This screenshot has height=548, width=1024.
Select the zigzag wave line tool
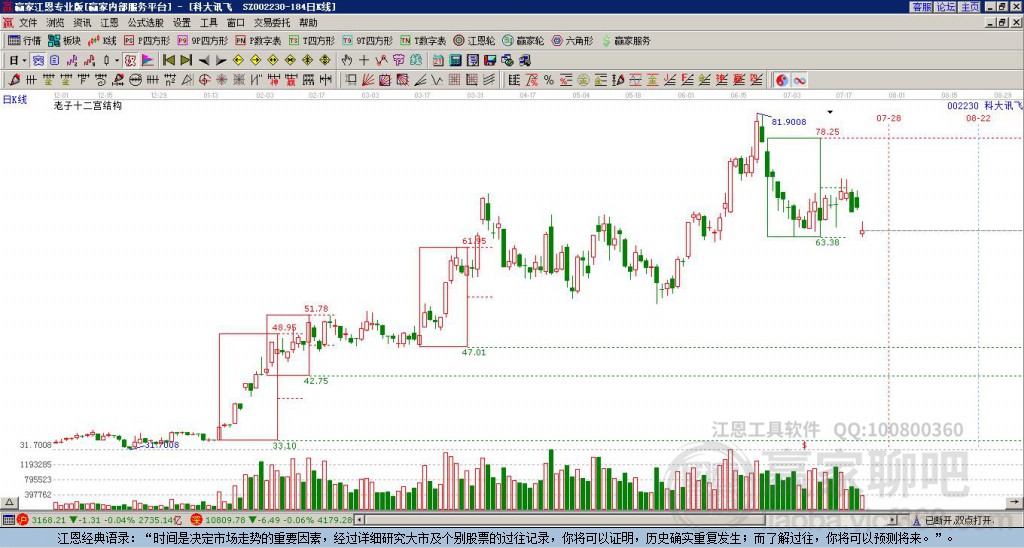(x=437, y=80)
